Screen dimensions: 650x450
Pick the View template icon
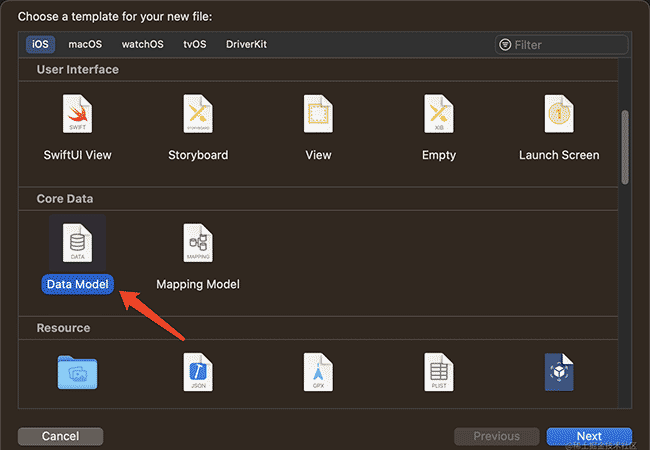318,114
